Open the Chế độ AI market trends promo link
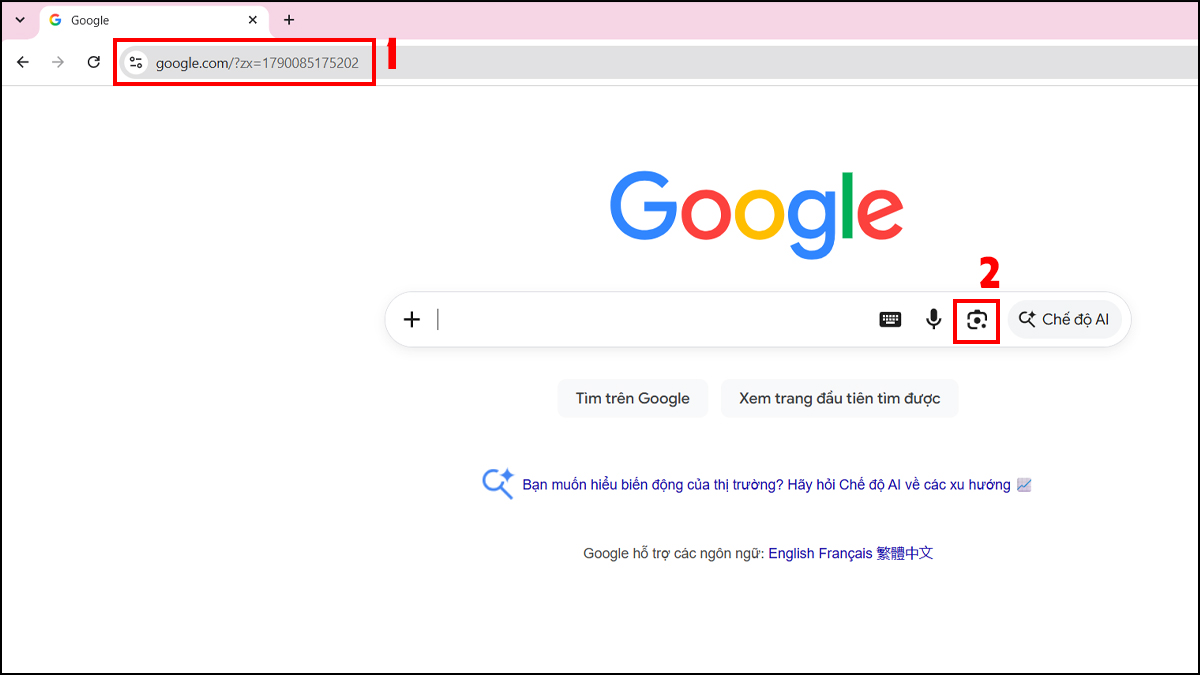The image size is (1200, 675). pyautogui.click(x=777, y=485)
